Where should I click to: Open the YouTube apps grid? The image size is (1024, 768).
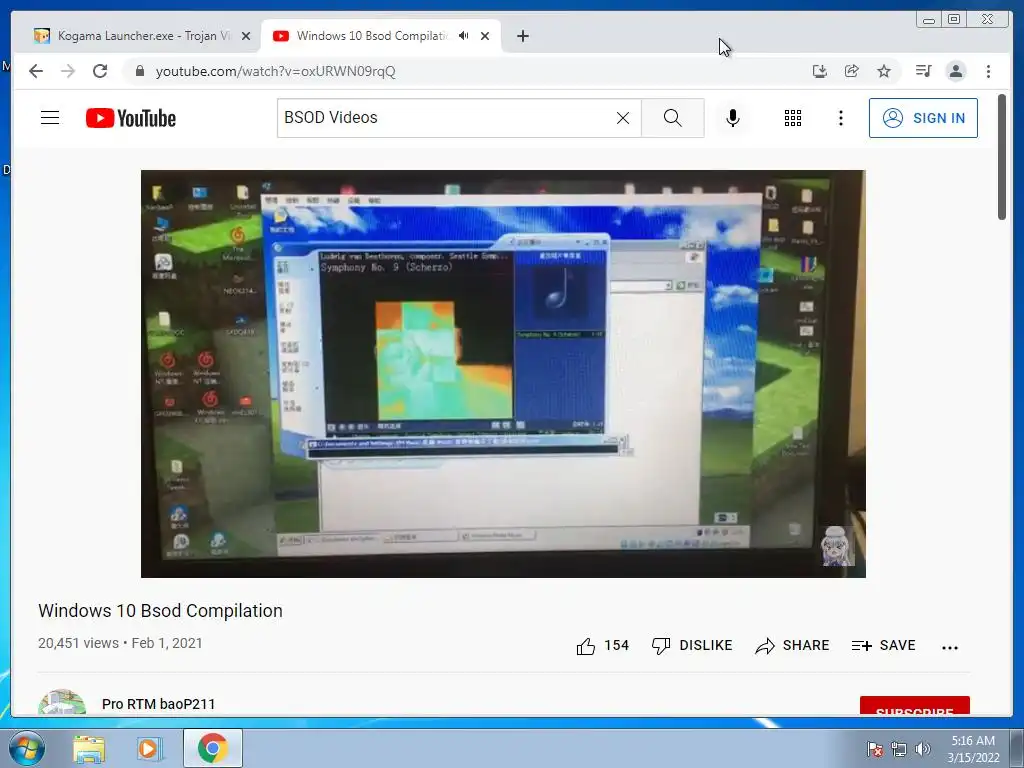point(793,118)
